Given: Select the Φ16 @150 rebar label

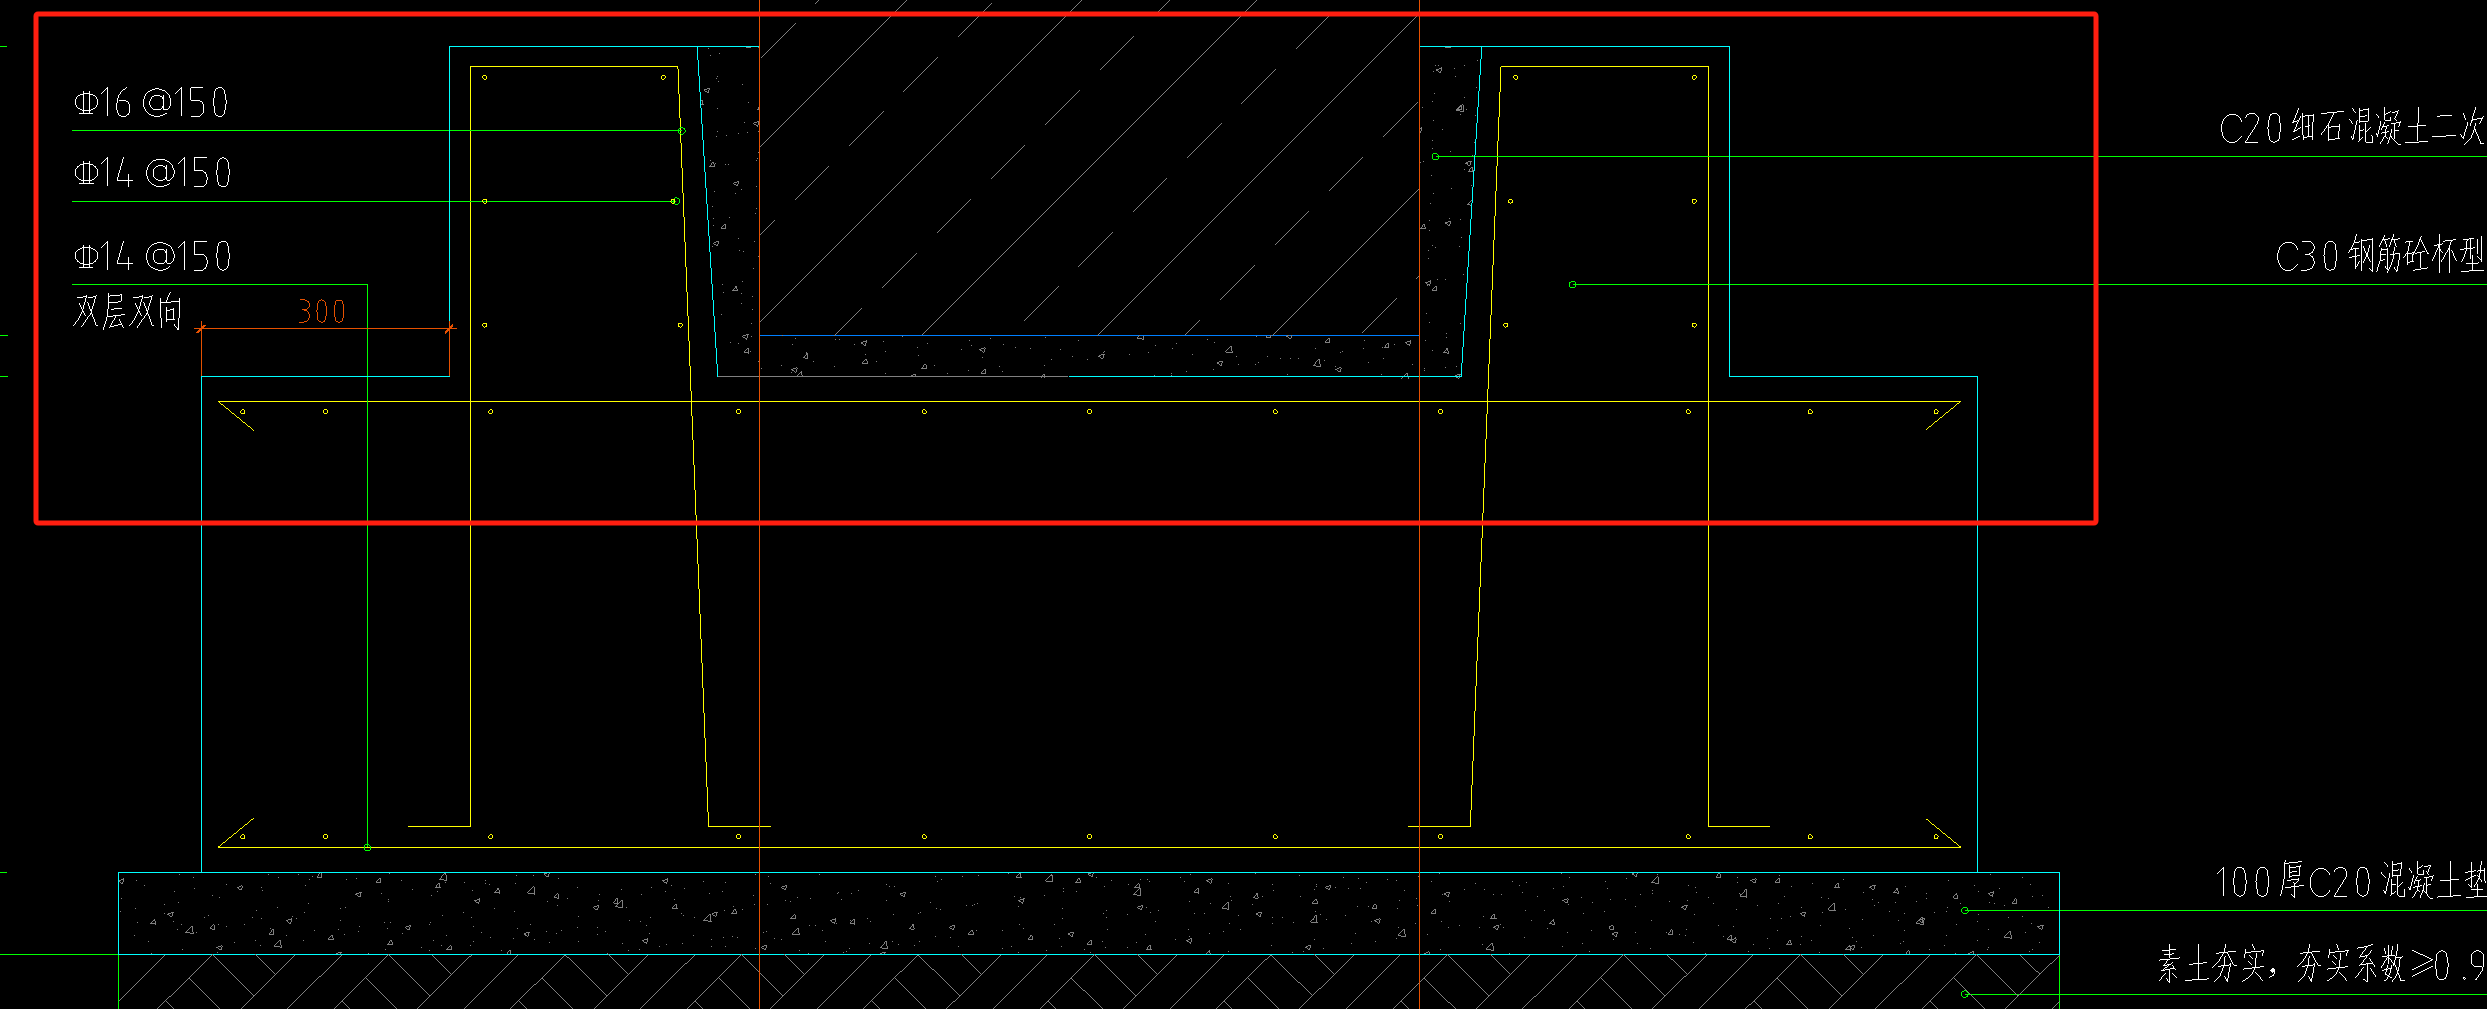Looking at the screenshot, I should 152,103.
